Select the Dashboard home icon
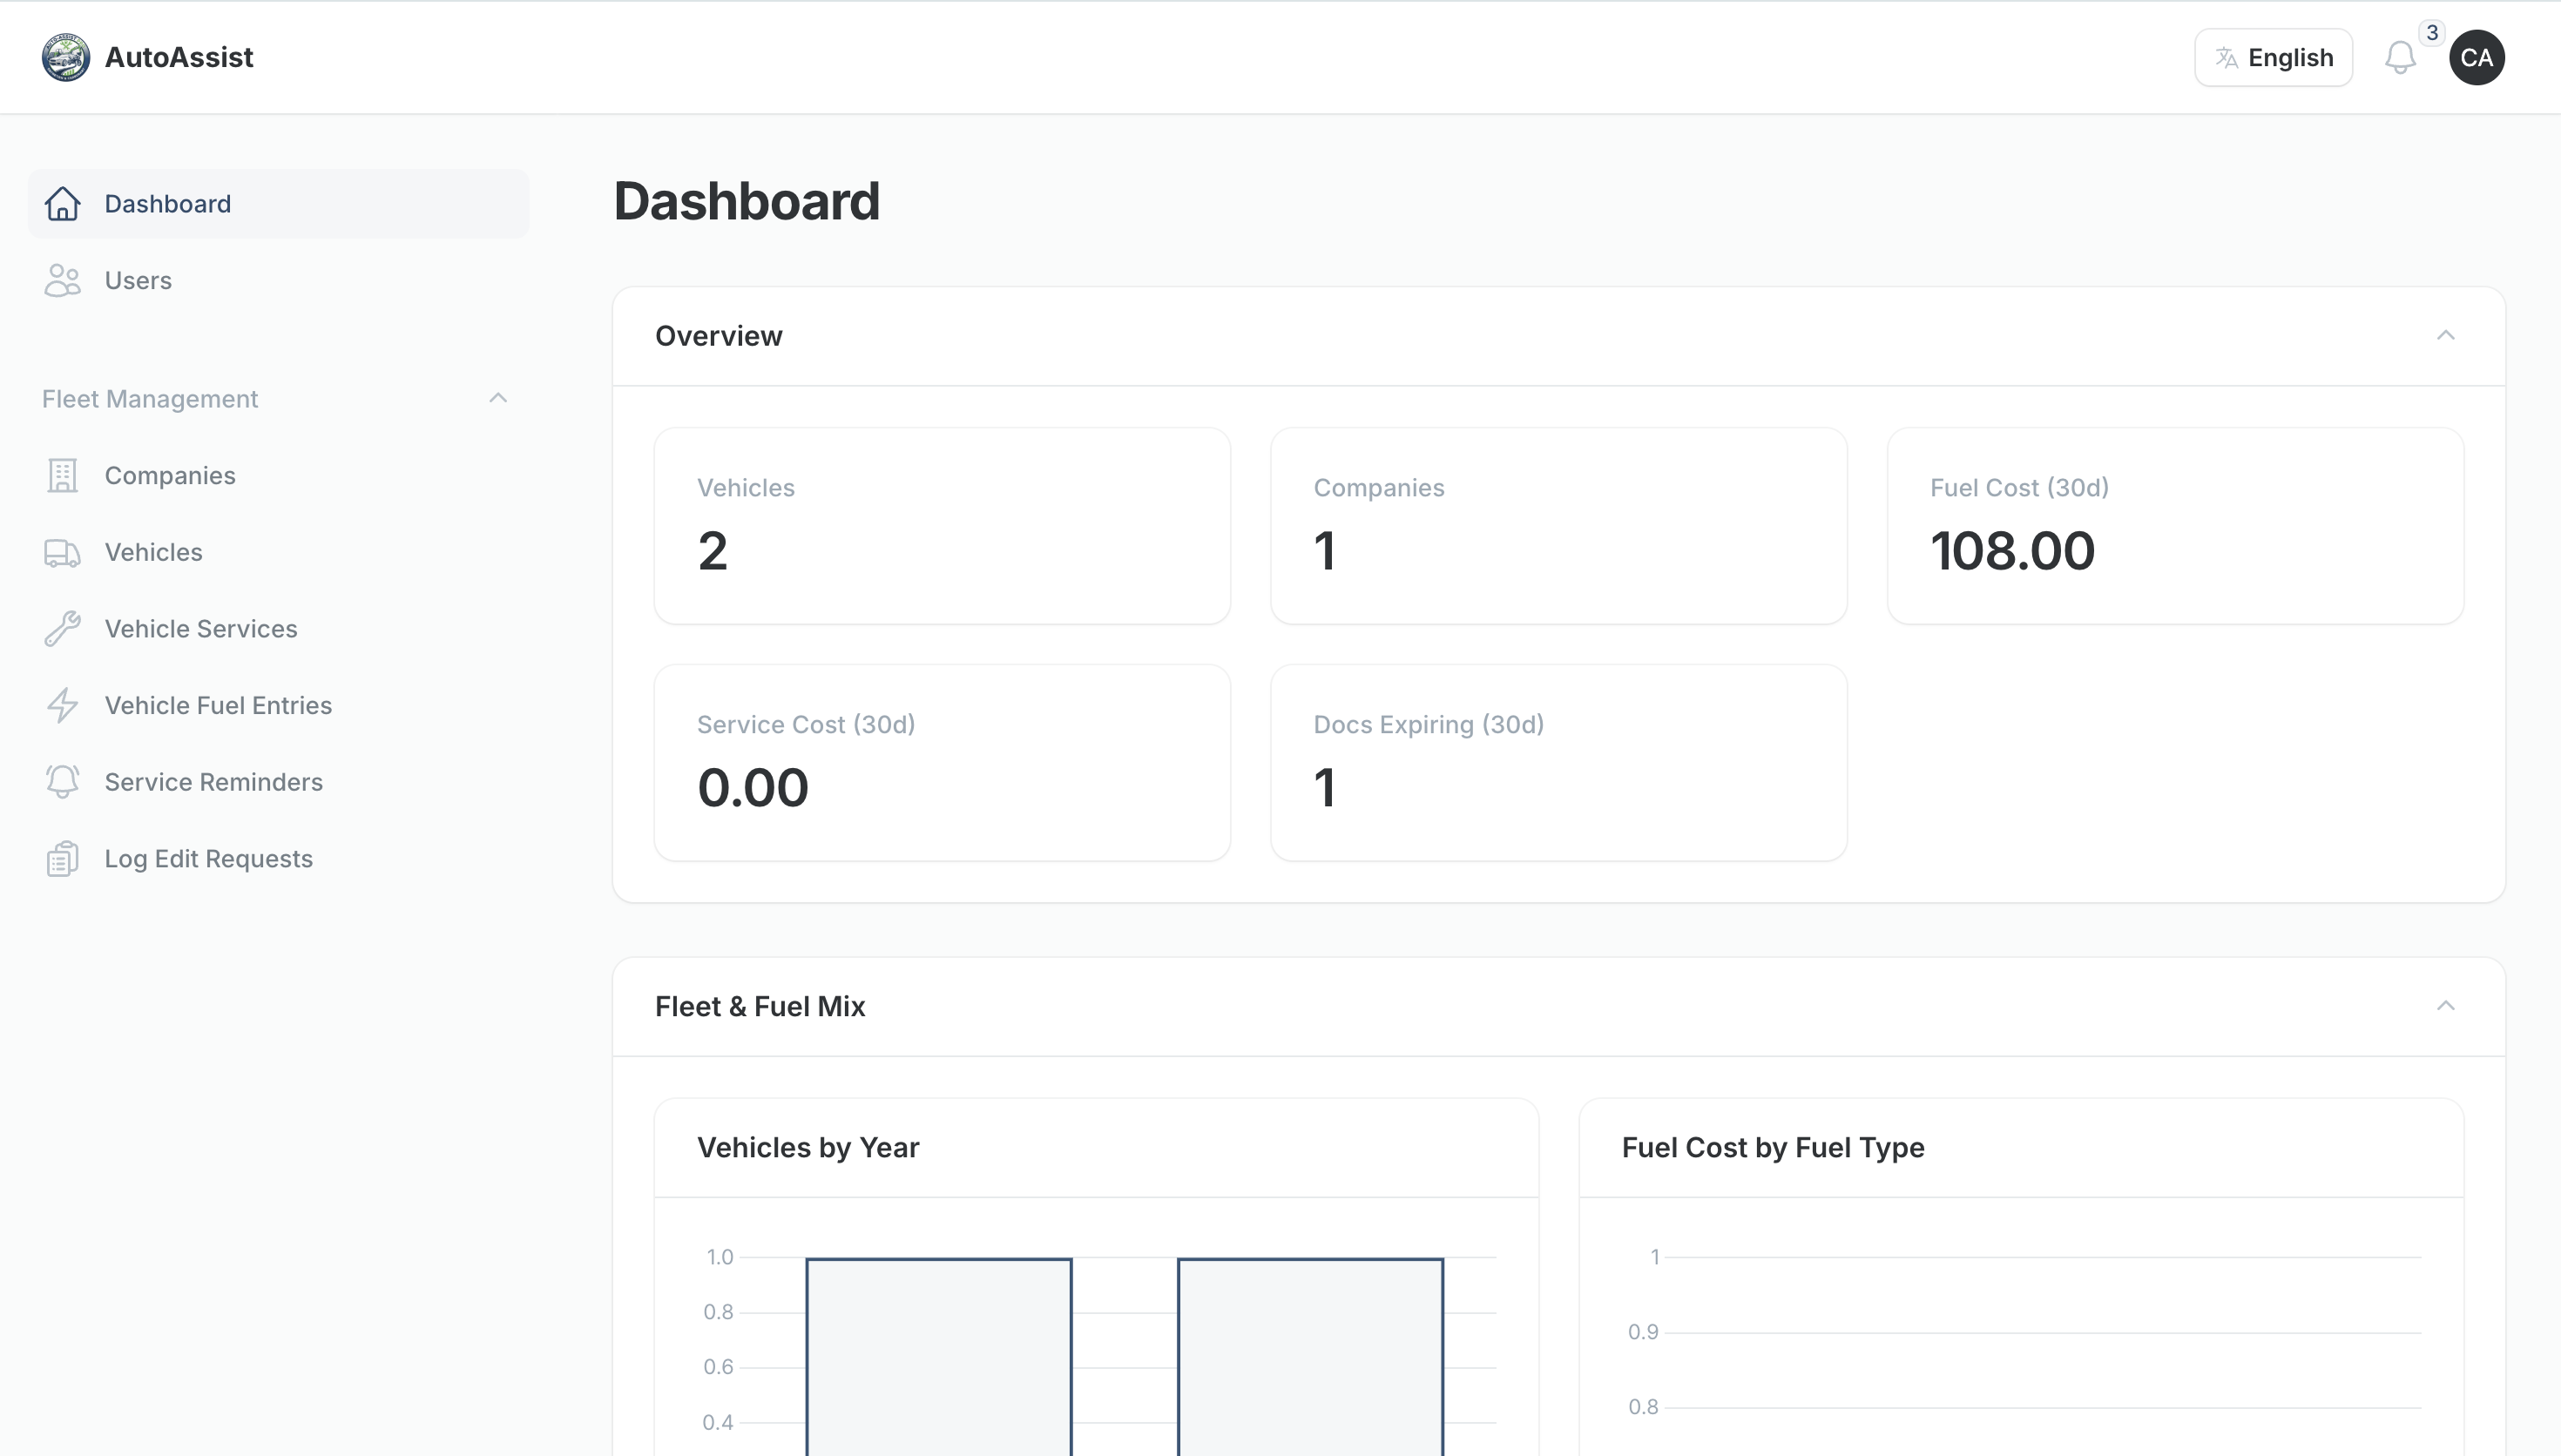Viewport: 2561px width, 1456px height. (62, 203)
